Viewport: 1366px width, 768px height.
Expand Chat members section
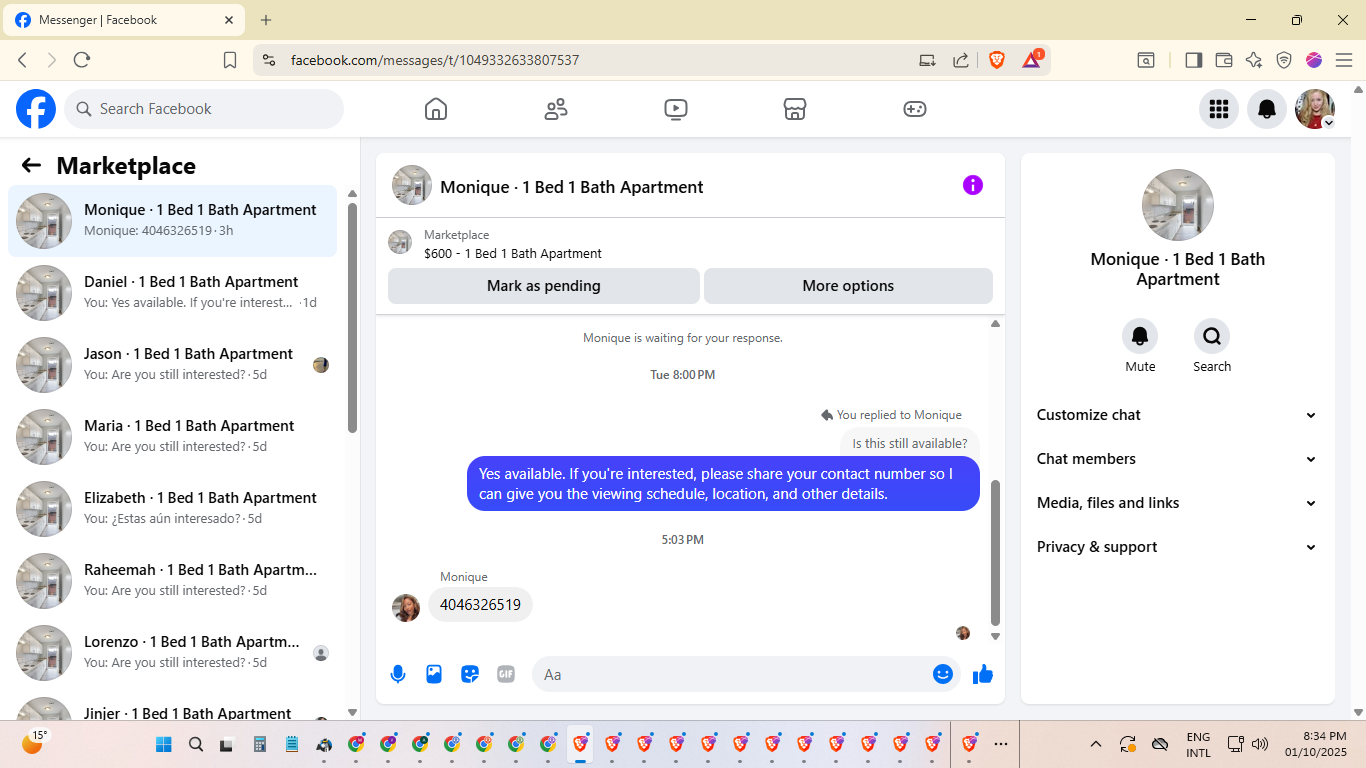(1177, 459)
